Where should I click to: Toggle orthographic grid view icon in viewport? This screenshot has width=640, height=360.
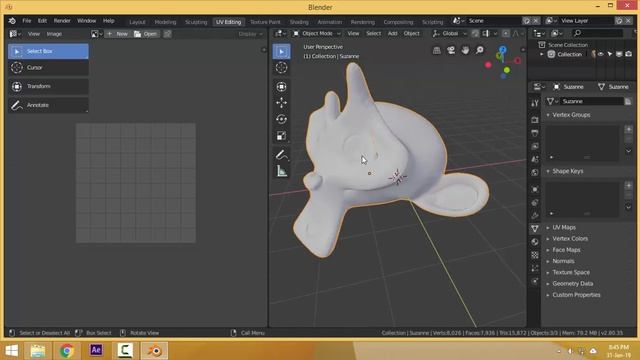[437, 50]
